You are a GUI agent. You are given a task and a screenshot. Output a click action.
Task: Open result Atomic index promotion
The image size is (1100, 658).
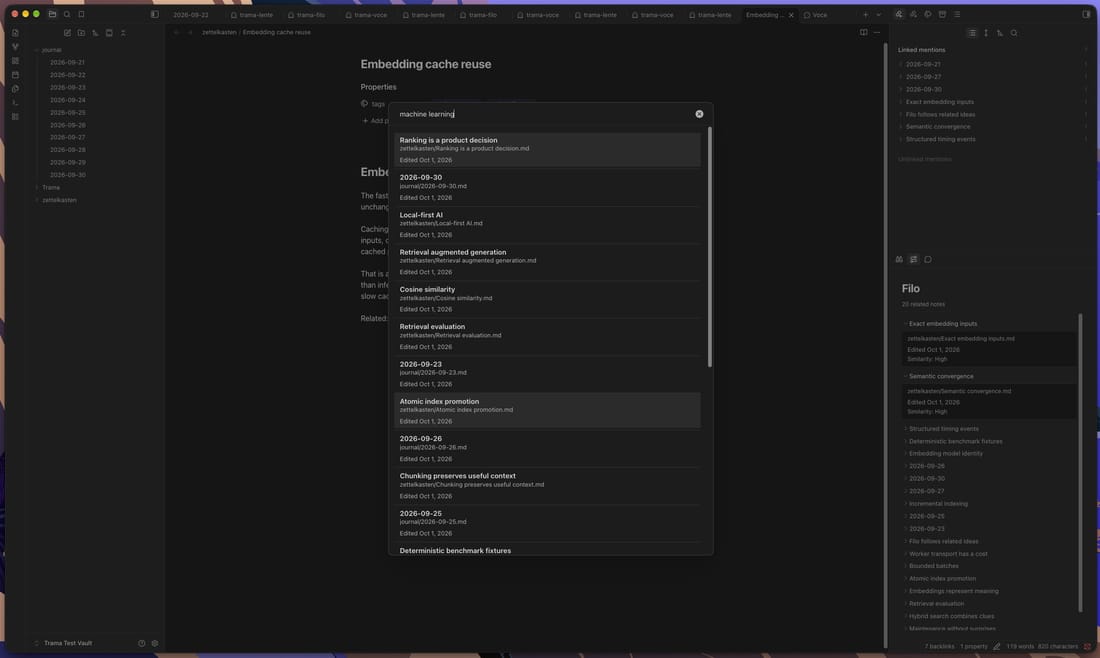(x=547, y=411)
